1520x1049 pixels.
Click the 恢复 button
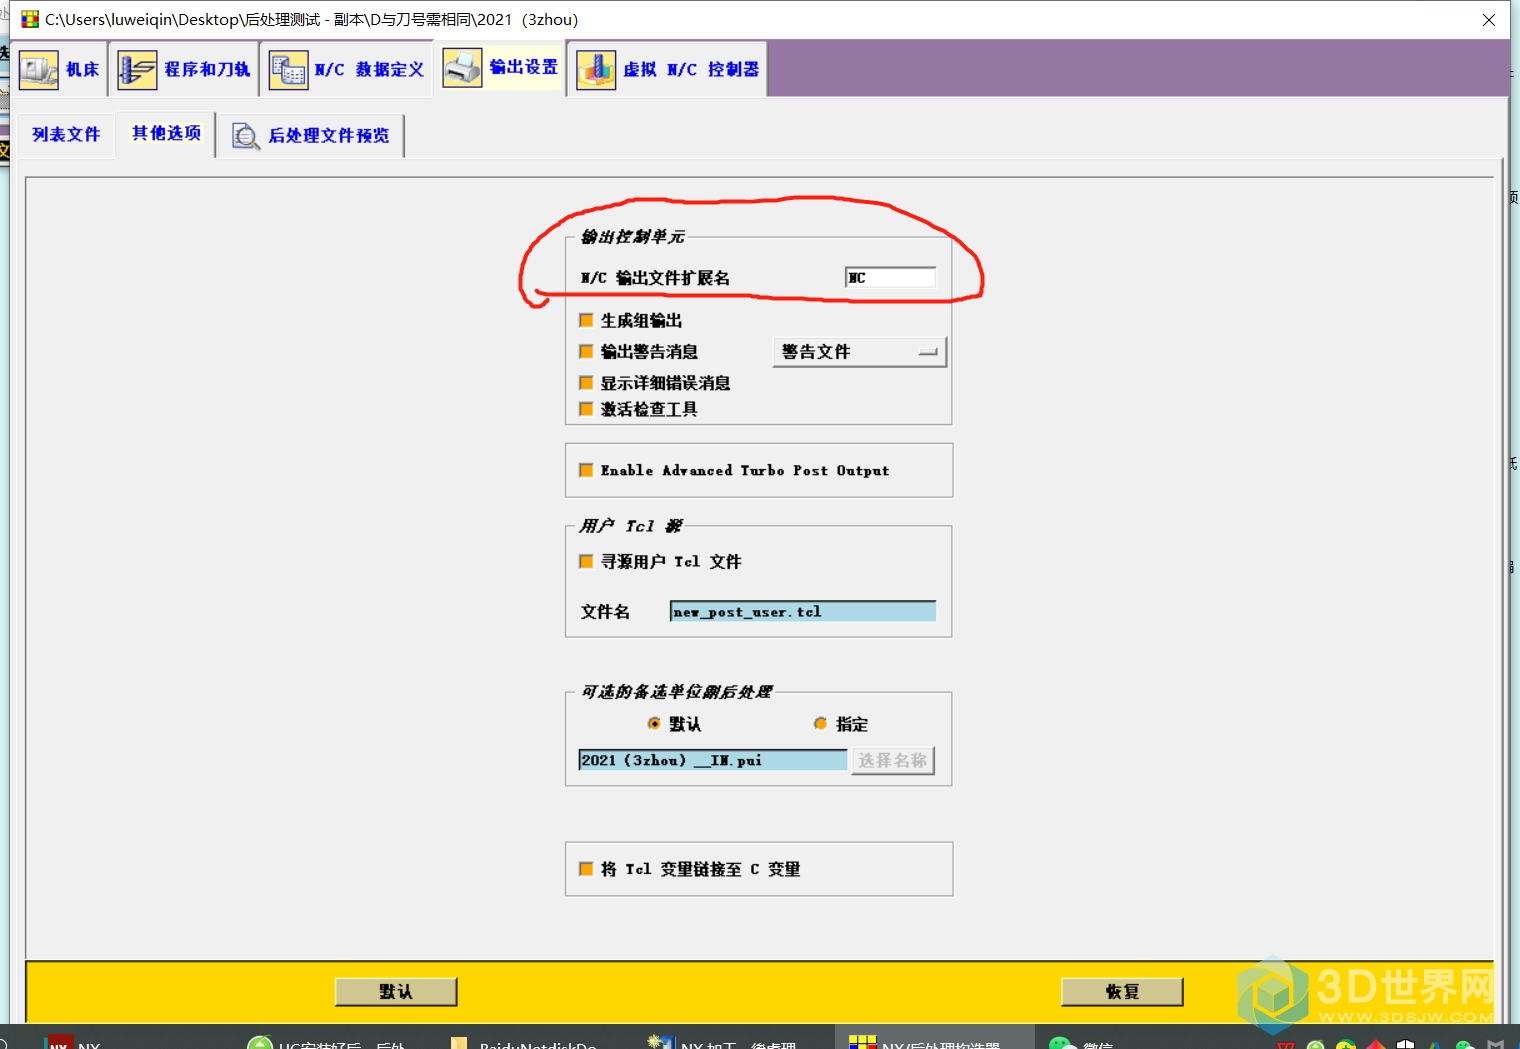click(1122, 991)
